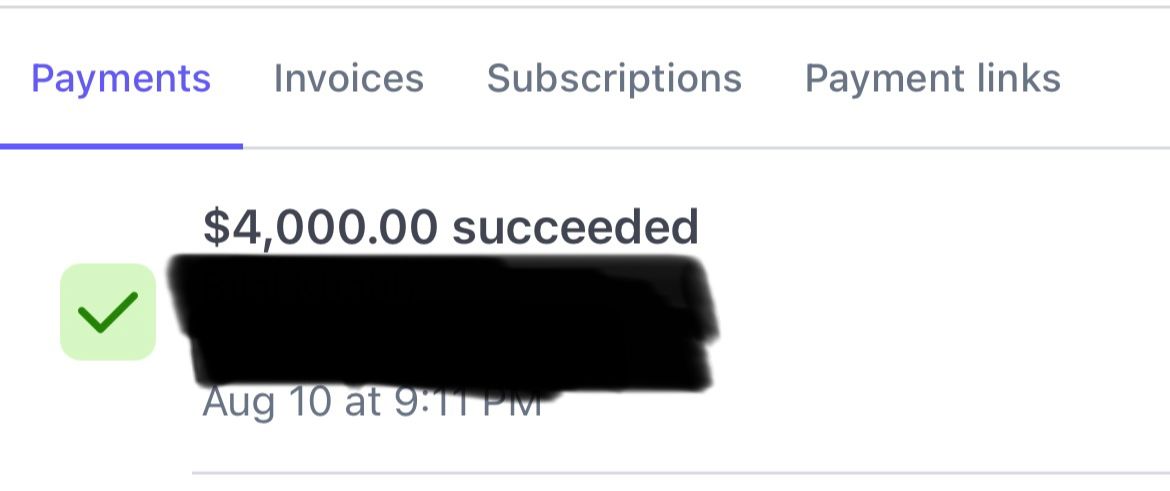The height and width of the screenshot is (491, 1170).
Task: Click the $4,000.00 amount text
Action: point(320,228)
